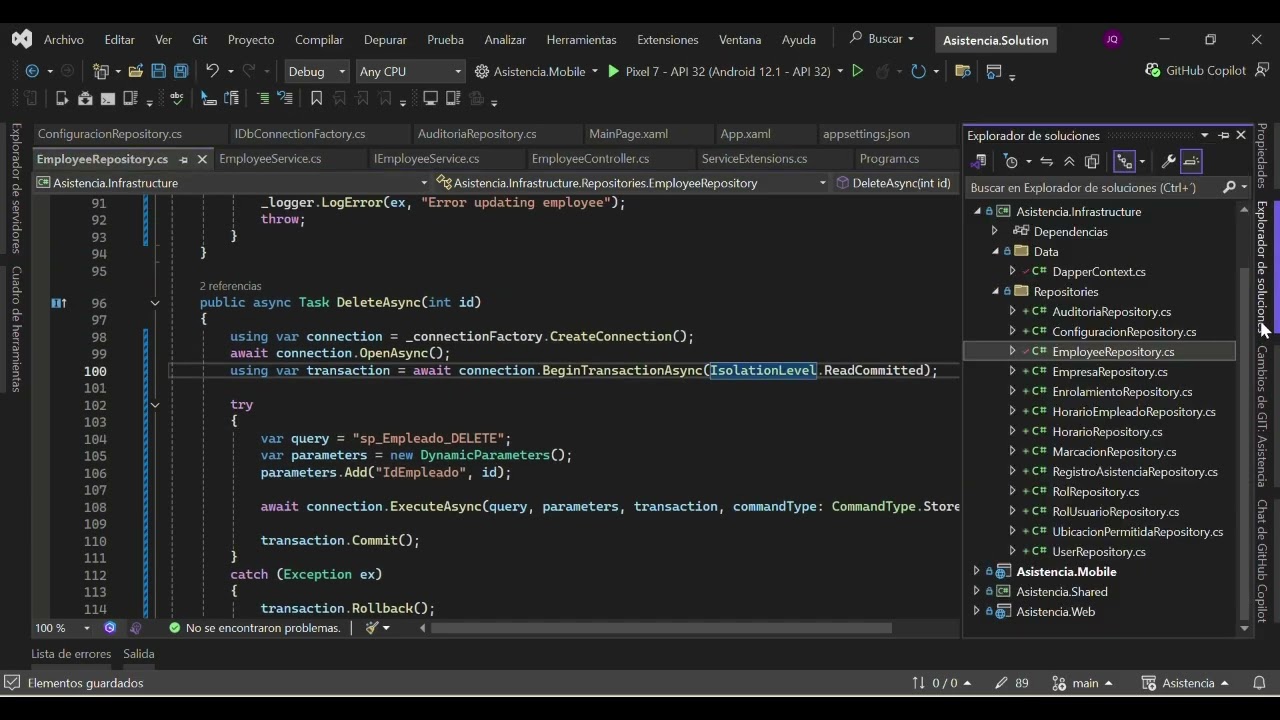
Task: Click the restart/refresh circular arrow icon
Action: click(x=918, y=71)
